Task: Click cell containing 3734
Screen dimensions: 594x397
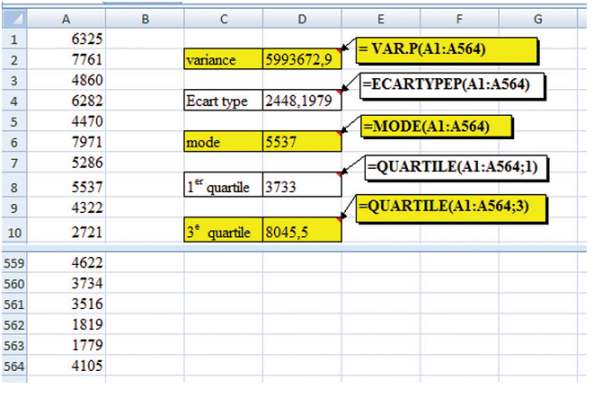Action: pyautogui.click(x=66, y=283)
